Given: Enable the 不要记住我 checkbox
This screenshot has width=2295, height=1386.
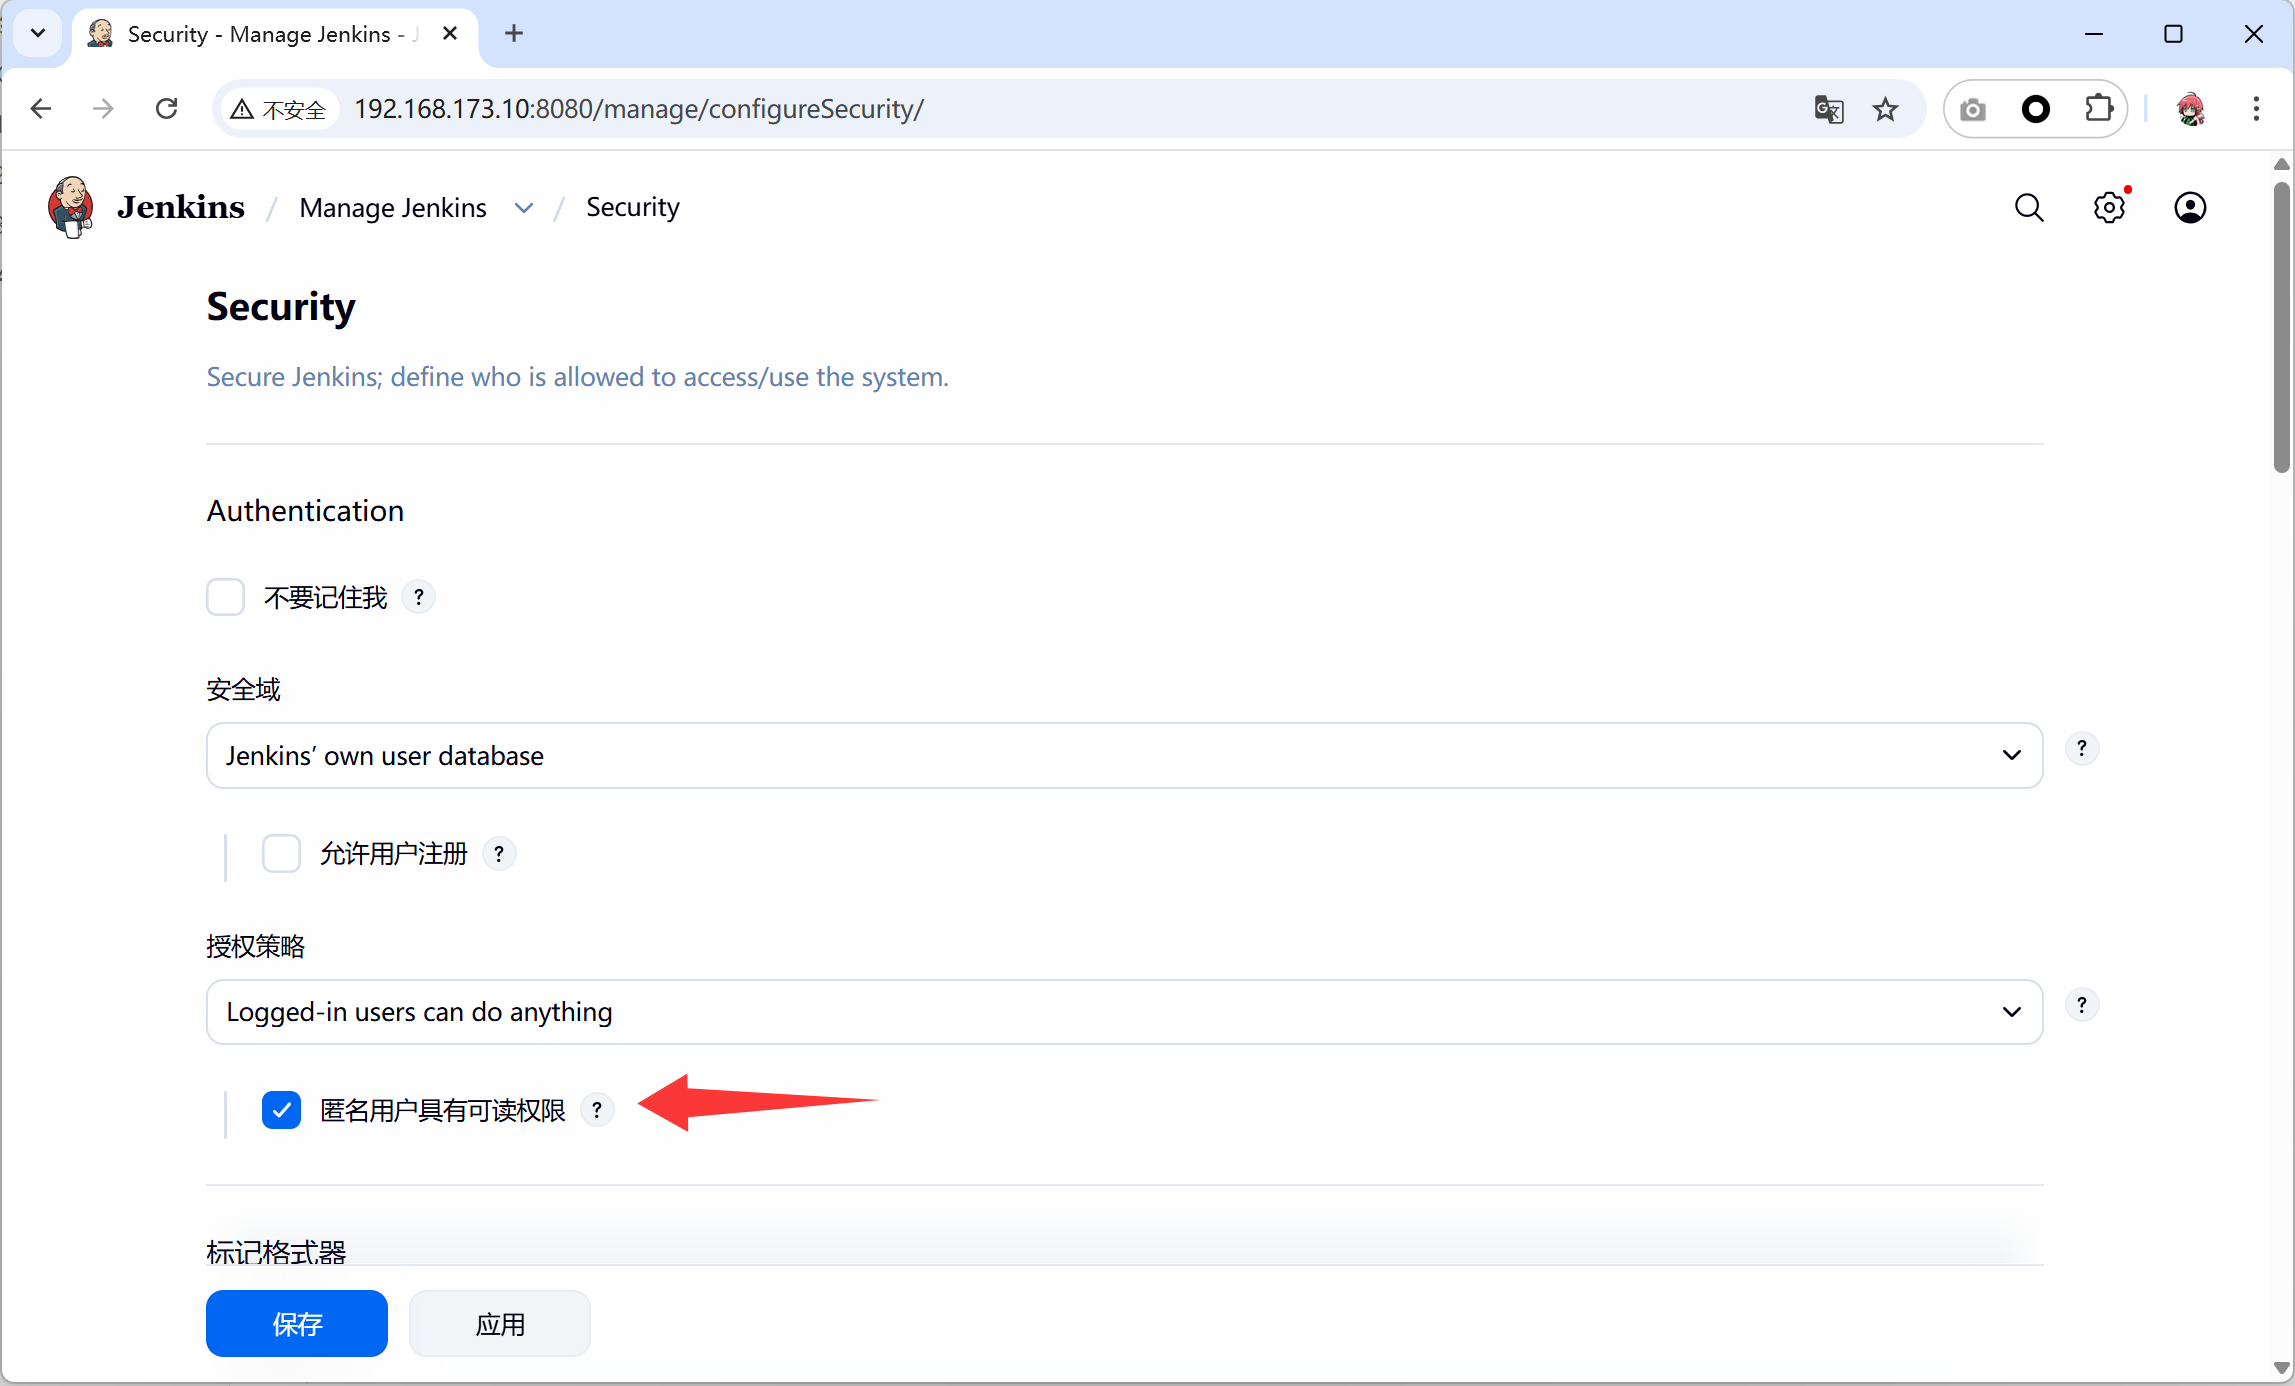Looking at the screenshot, I should point(226,598).
